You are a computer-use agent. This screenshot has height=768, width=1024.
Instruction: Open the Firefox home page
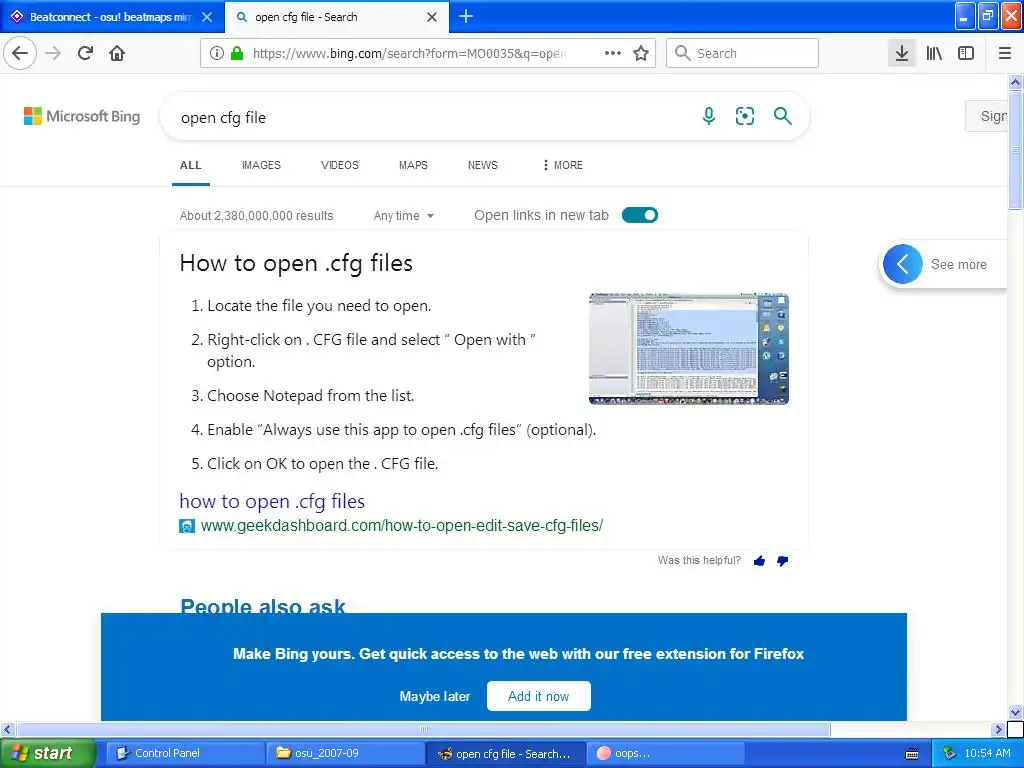[117, 54]
